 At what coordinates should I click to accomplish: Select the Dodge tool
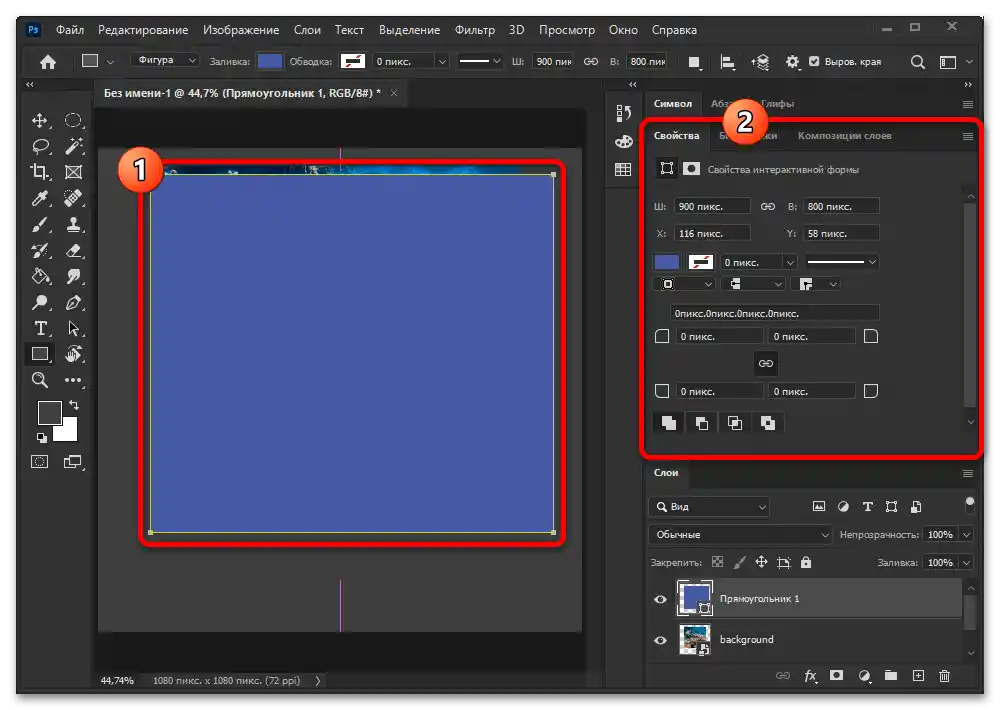[x=40, y=302]
